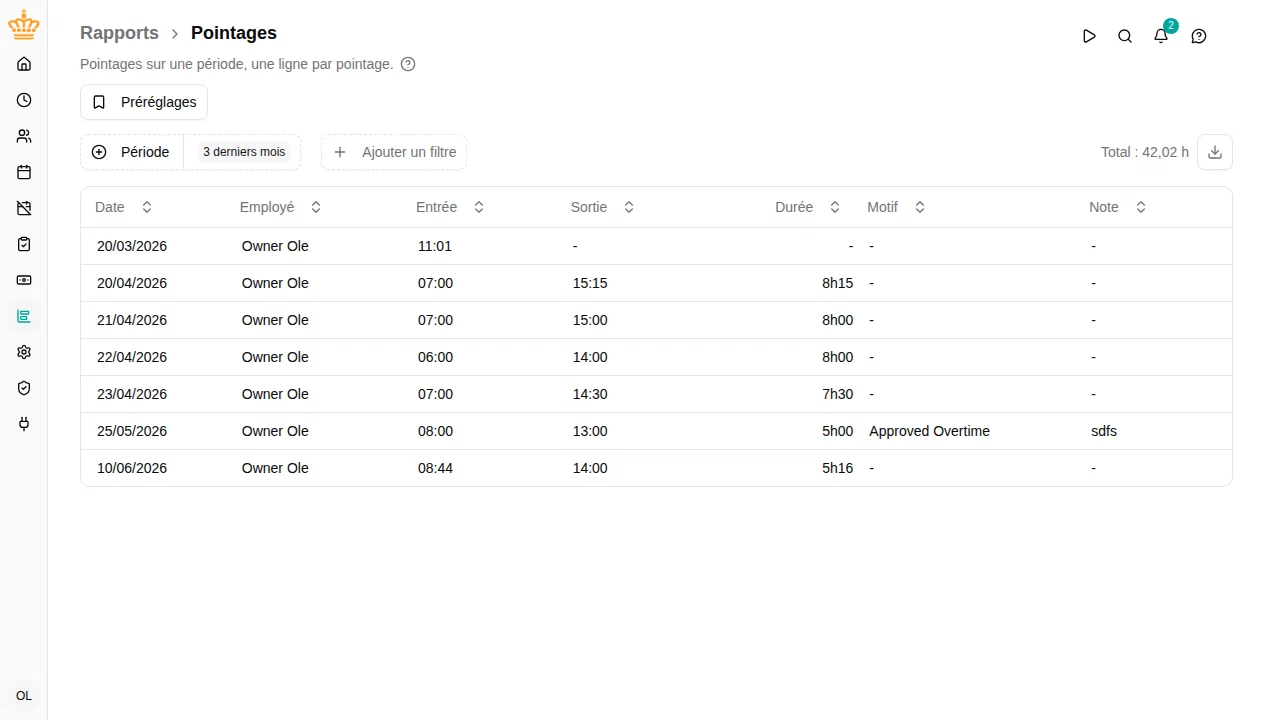Click the 7h30 duration cell
Image resolution: width=1280 pixels, height=720 pixels.
click(x=838, y=394)
